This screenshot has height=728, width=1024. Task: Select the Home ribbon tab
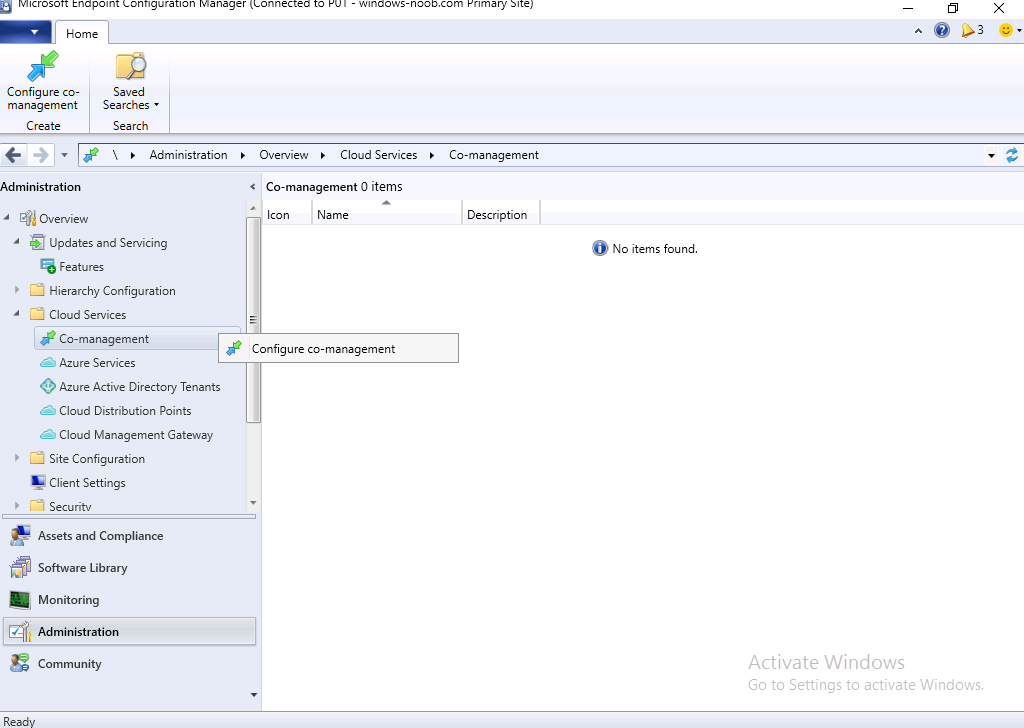[x=82, y=34]
